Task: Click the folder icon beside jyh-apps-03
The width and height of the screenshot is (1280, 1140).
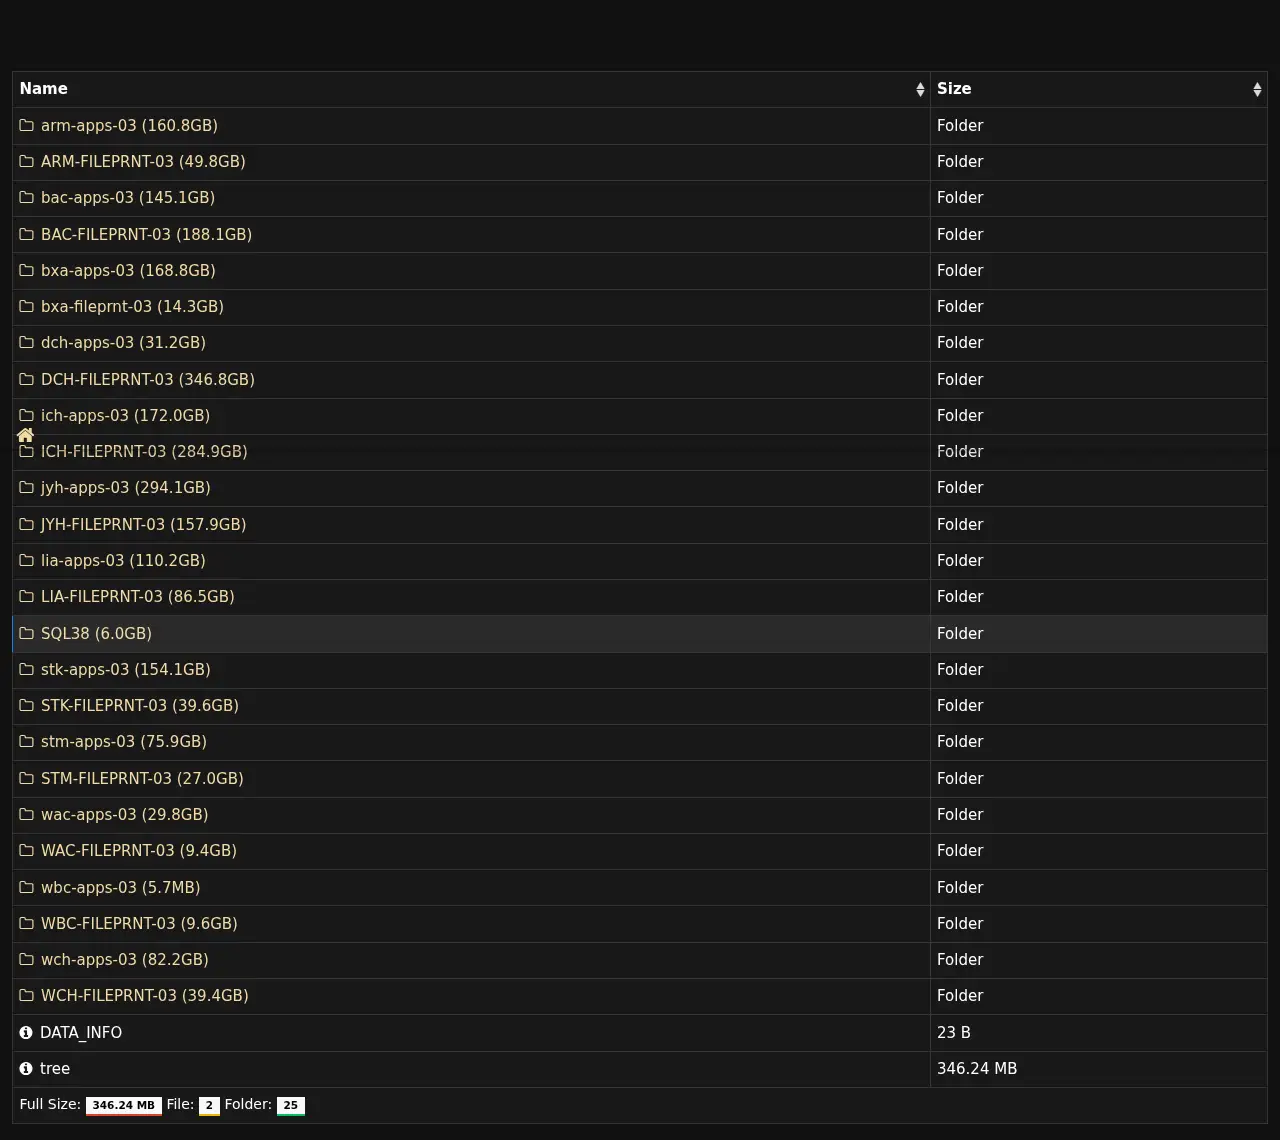Action: pyautogui.click(x=27, y=487)
